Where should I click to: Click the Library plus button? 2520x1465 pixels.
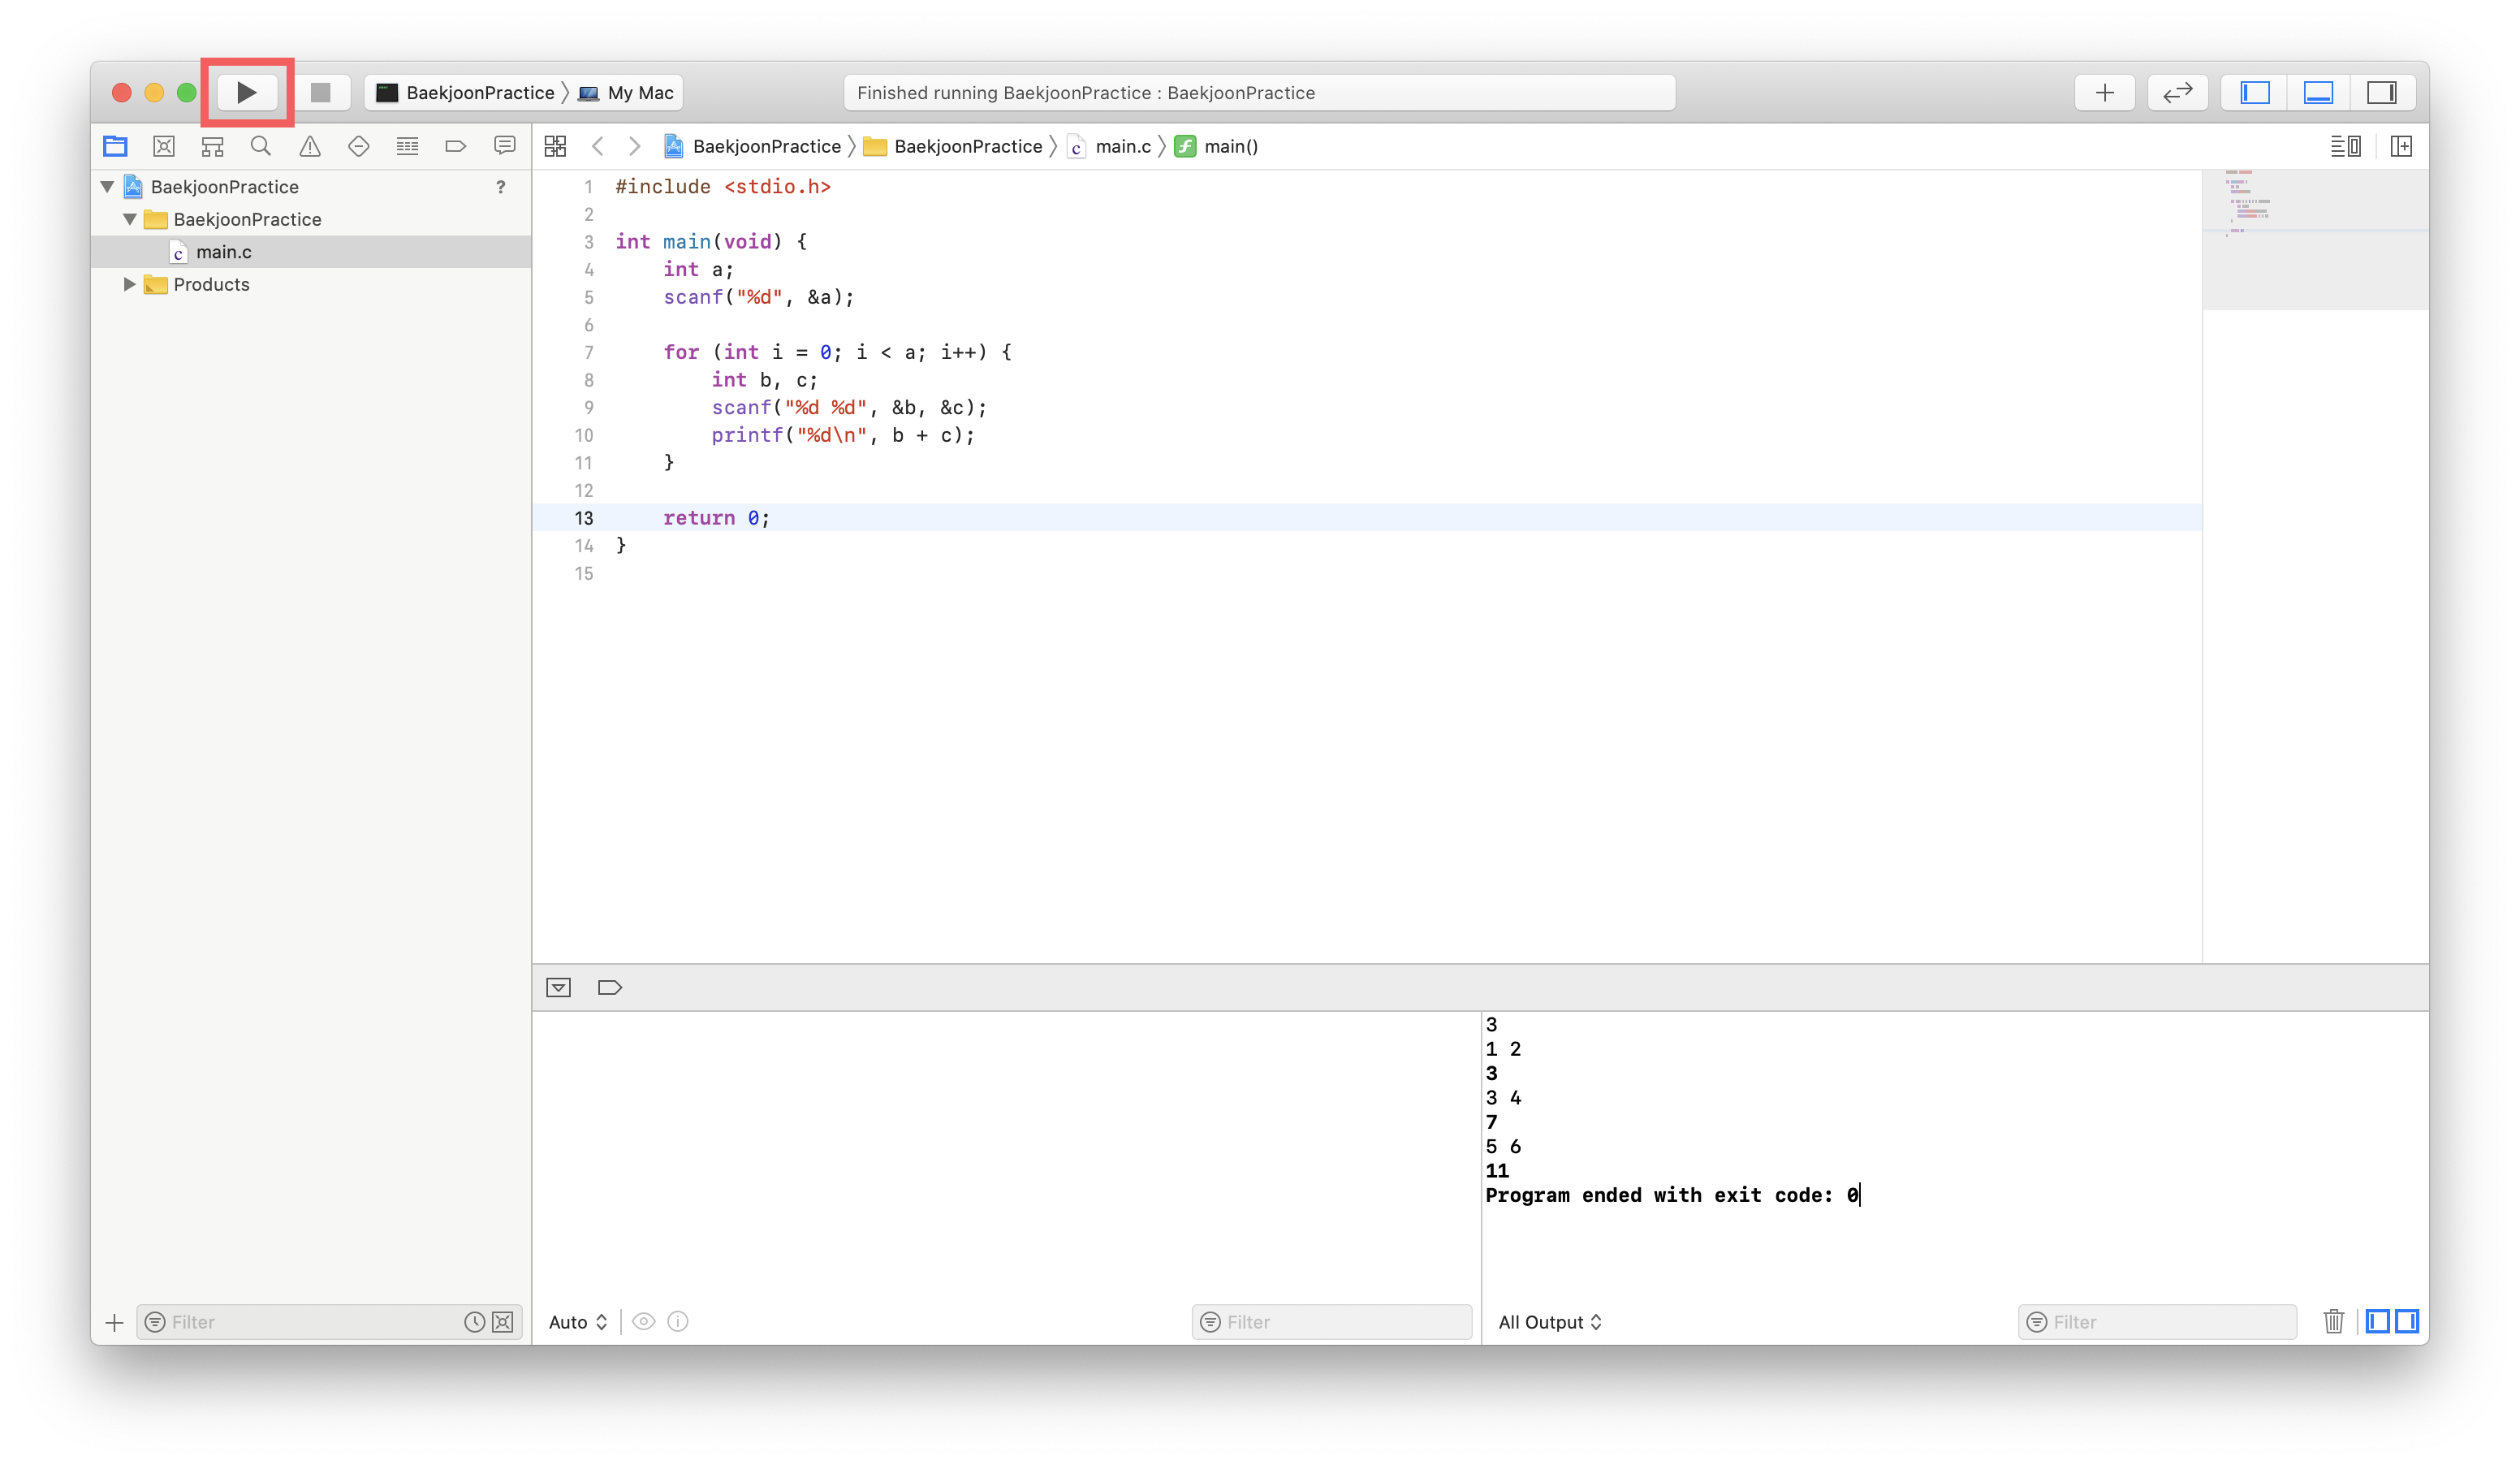pyautogui.click(x=2104, y=93)
